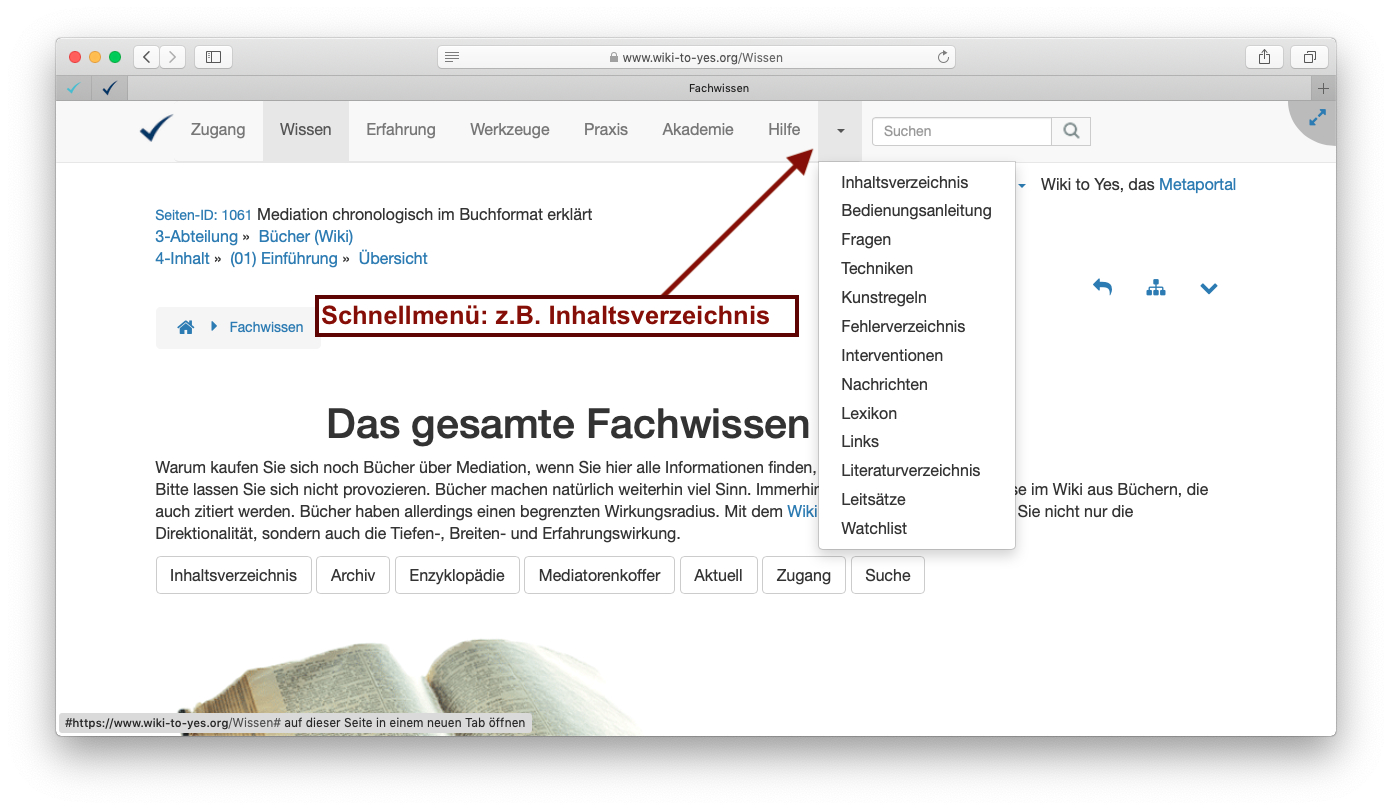Screen dimensions: 1392x810
Task: Click into the Suchen search field
Action: tap(961, 131)
